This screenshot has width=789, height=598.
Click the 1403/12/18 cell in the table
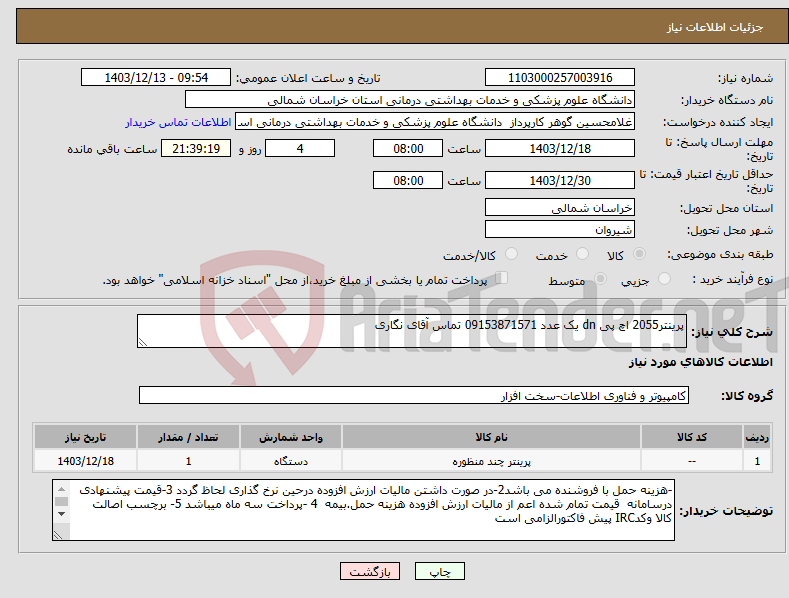85,461
